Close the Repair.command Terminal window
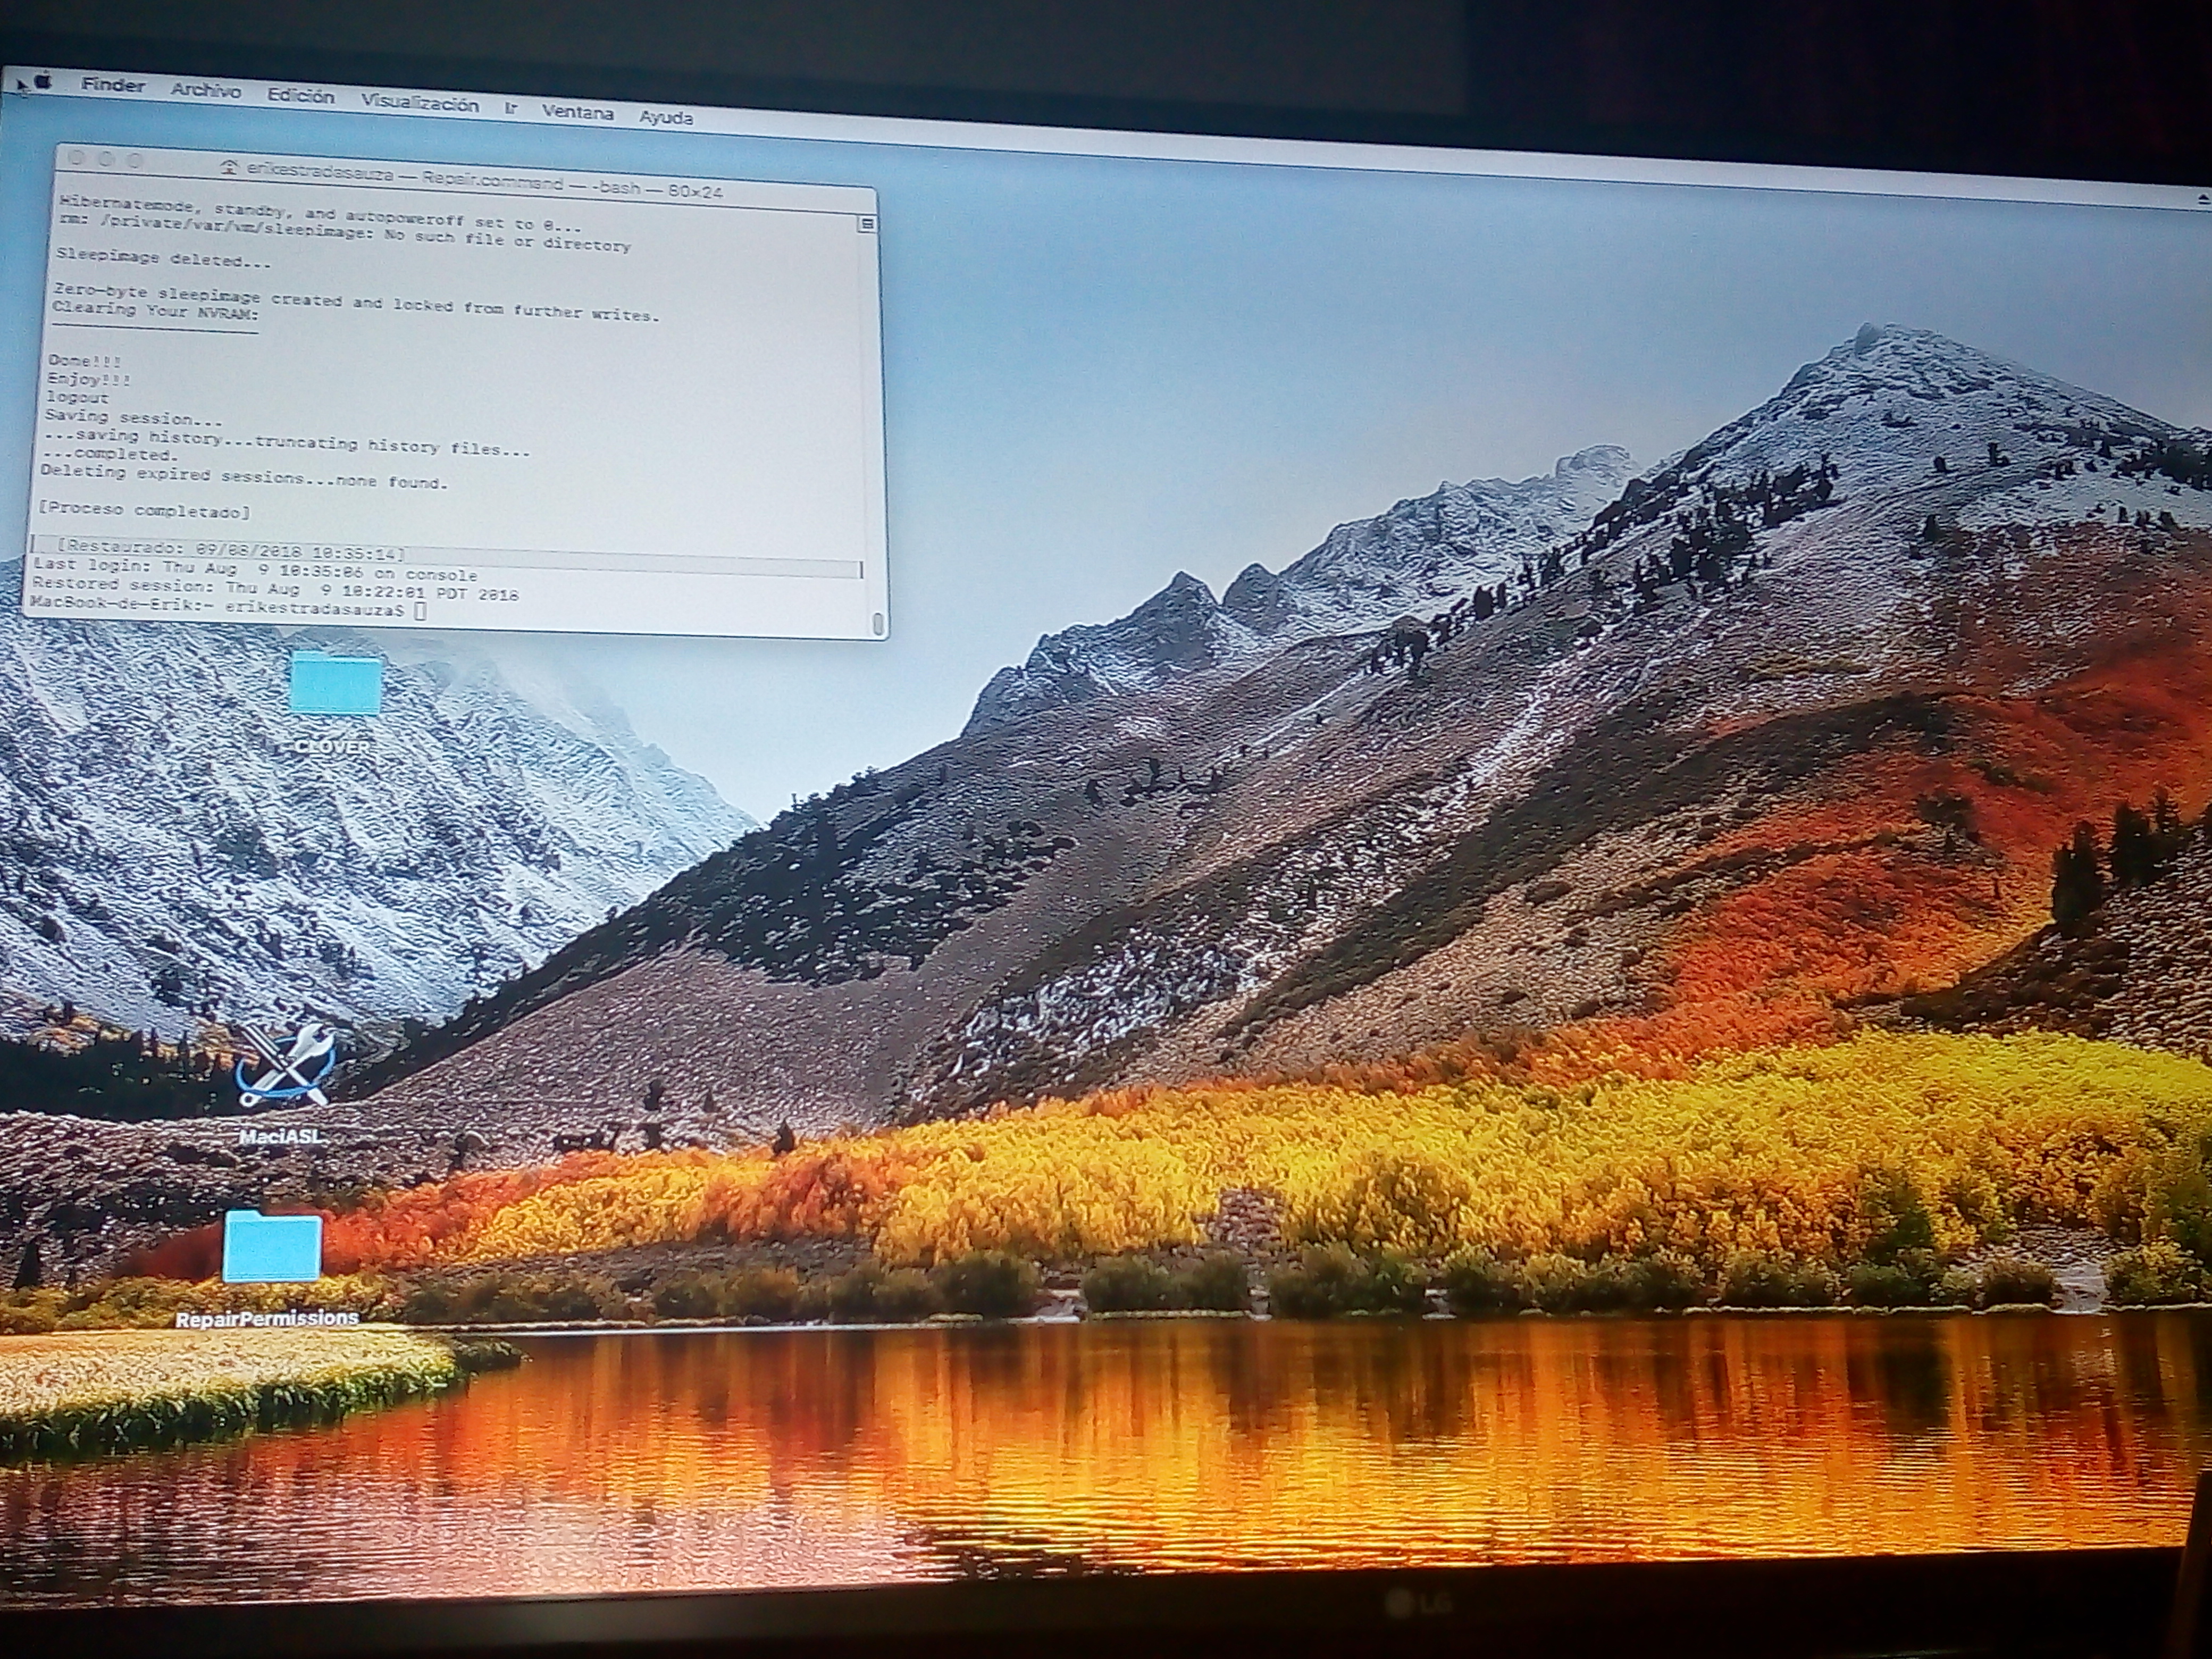Screen dimensions: 2212x1659 pyautogui.click(x=76, y=158)
